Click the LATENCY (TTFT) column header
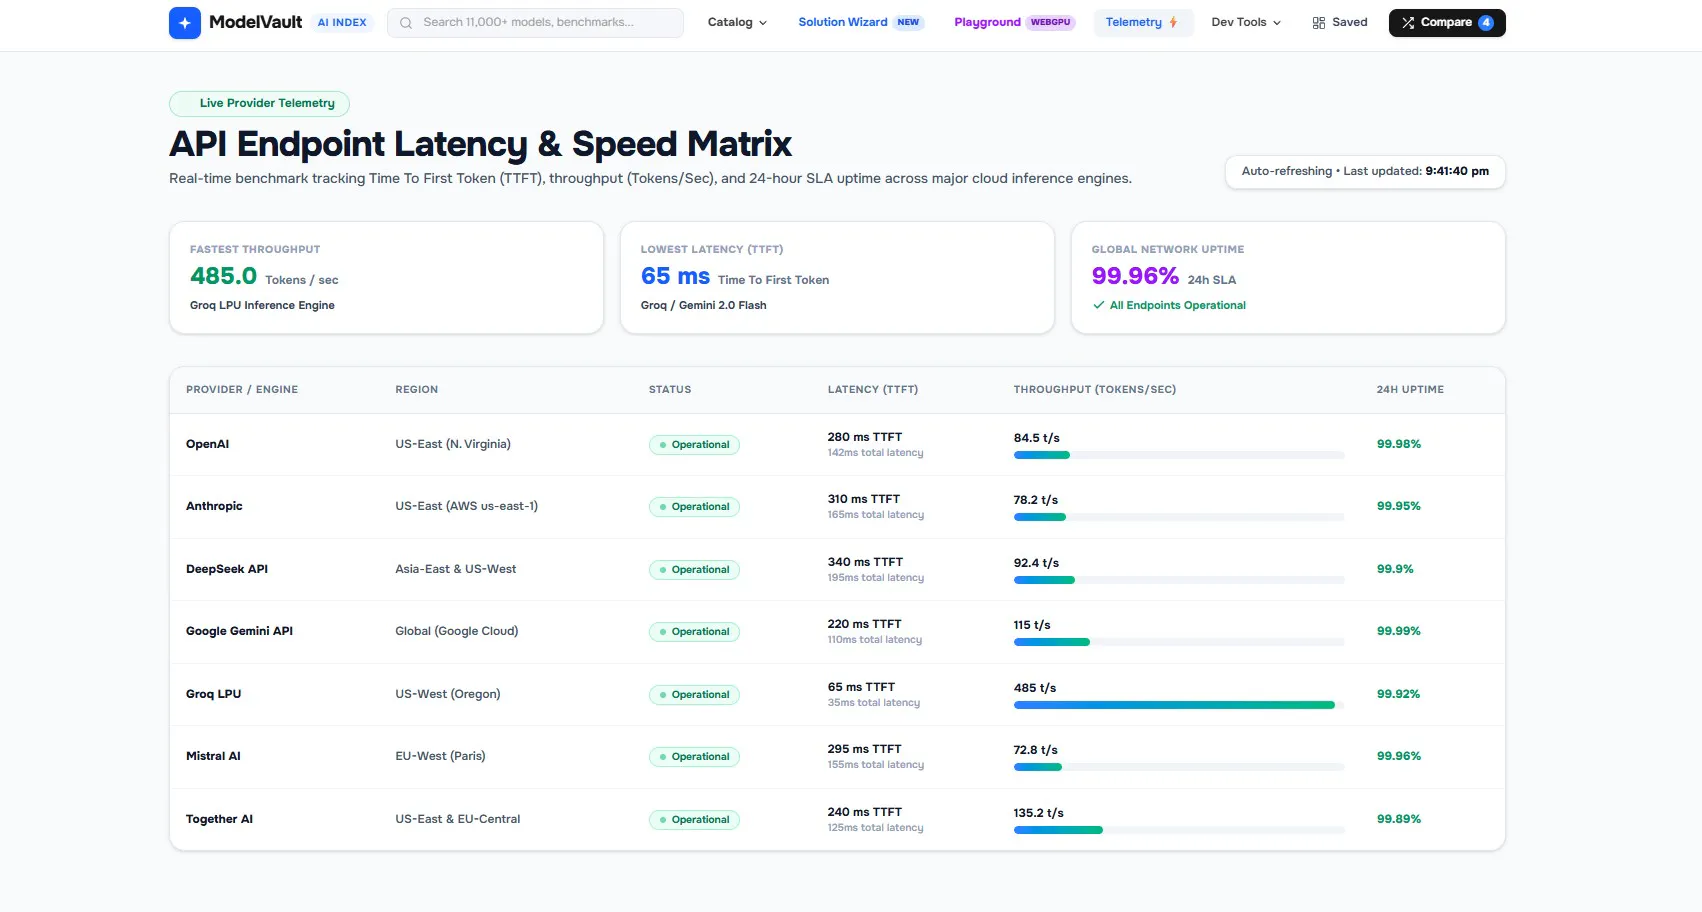This screenshot has height=912, width=1702. (x=873, y=390)
